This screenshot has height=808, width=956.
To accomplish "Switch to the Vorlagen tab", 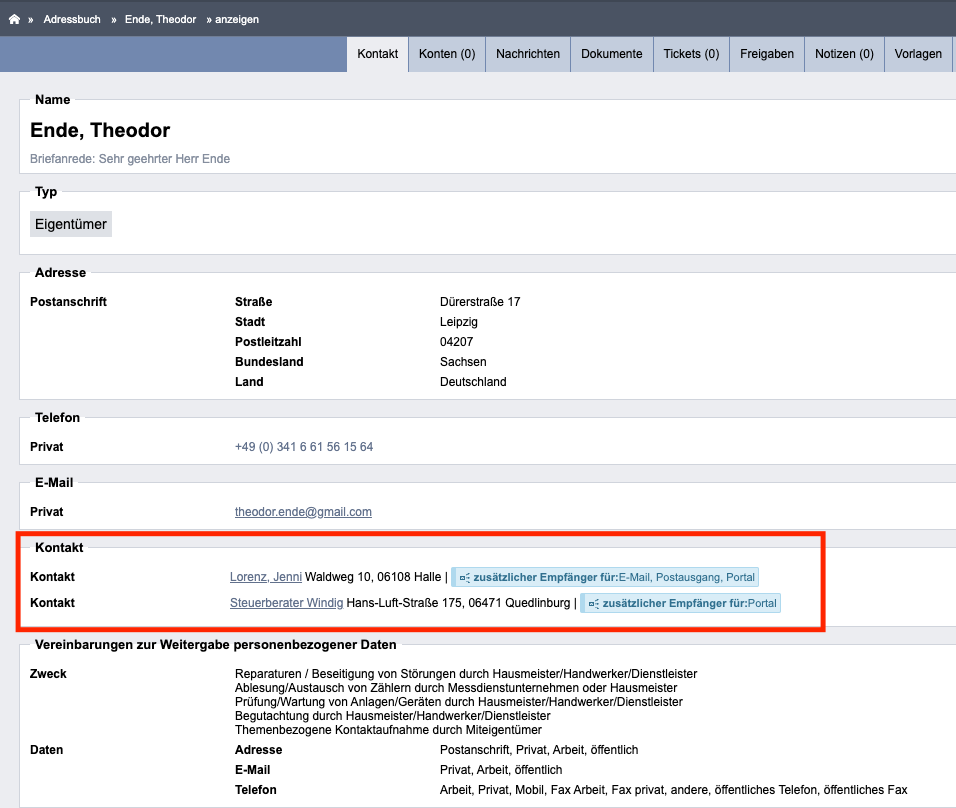I will coord(918,54).
